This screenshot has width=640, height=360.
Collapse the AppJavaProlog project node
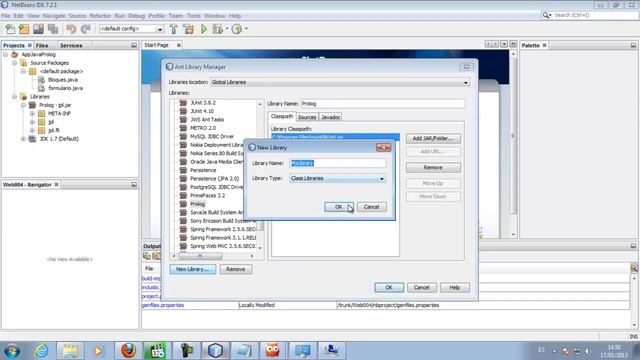tap(6, 54)
